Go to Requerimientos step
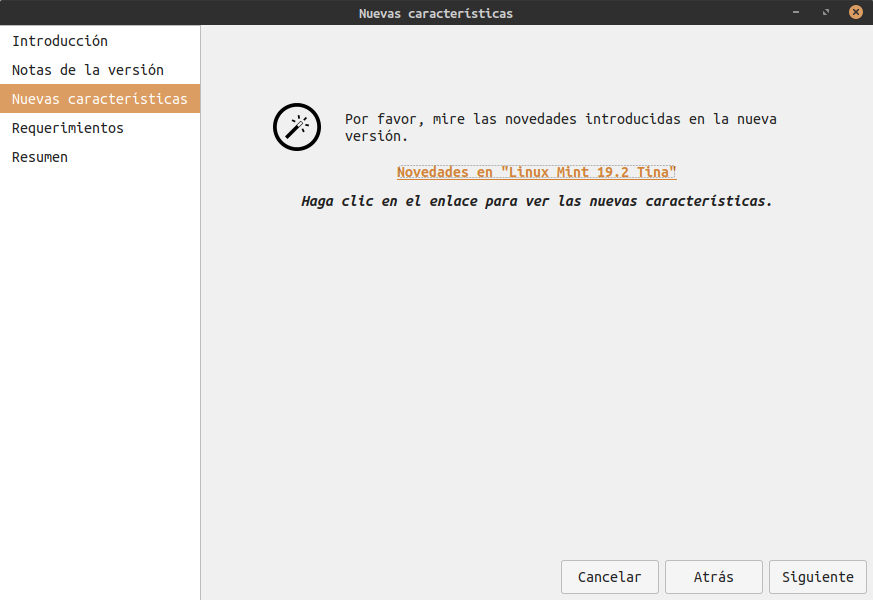Screen dimensions: 873x600 point(100,127)
